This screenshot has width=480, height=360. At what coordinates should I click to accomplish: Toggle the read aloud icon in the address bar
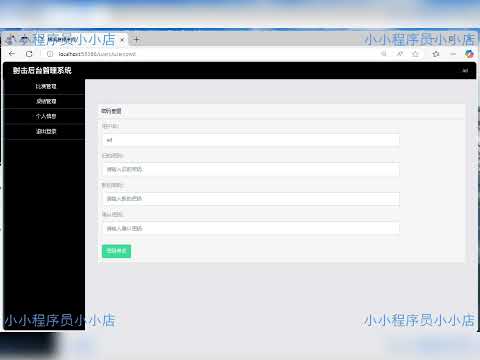click(399, 54)
